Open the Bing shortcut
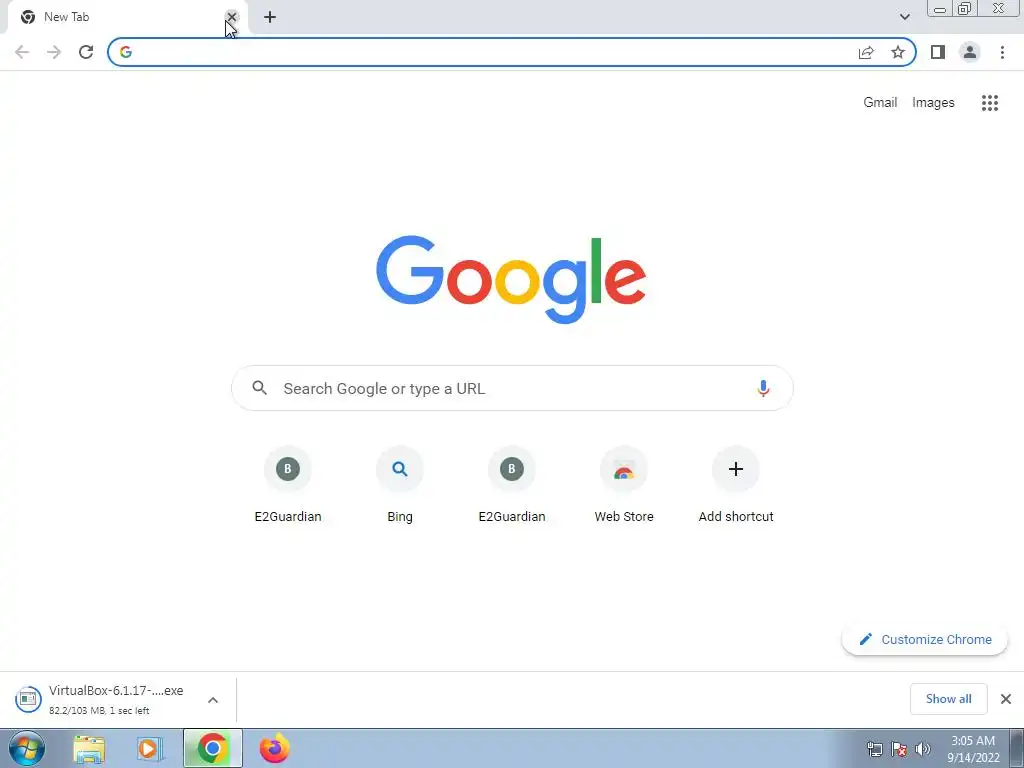 (x=400, y=486)
